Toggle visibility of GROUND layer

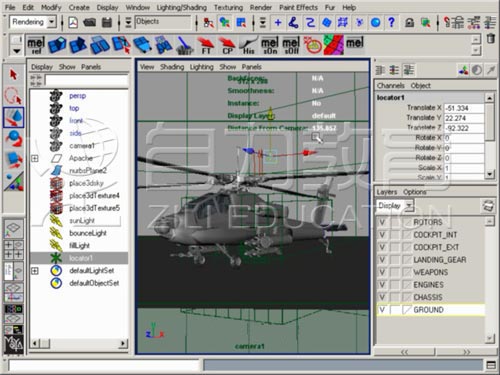pyautogui.click(x=382, y=310)
